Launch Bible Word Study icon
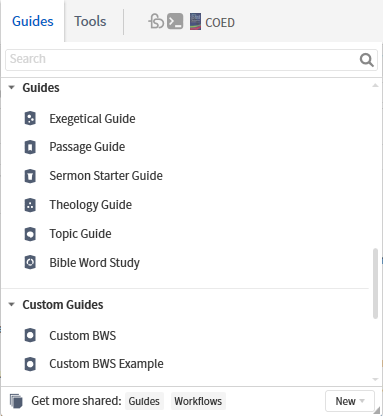 coord(30,263)
